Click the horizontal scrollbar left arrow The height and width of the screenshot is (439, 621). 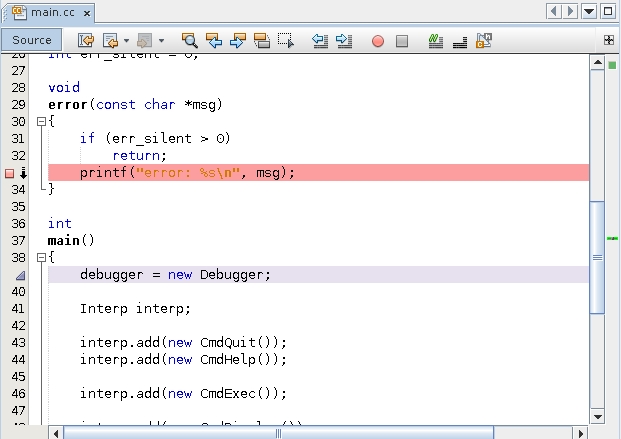point(56,433)
